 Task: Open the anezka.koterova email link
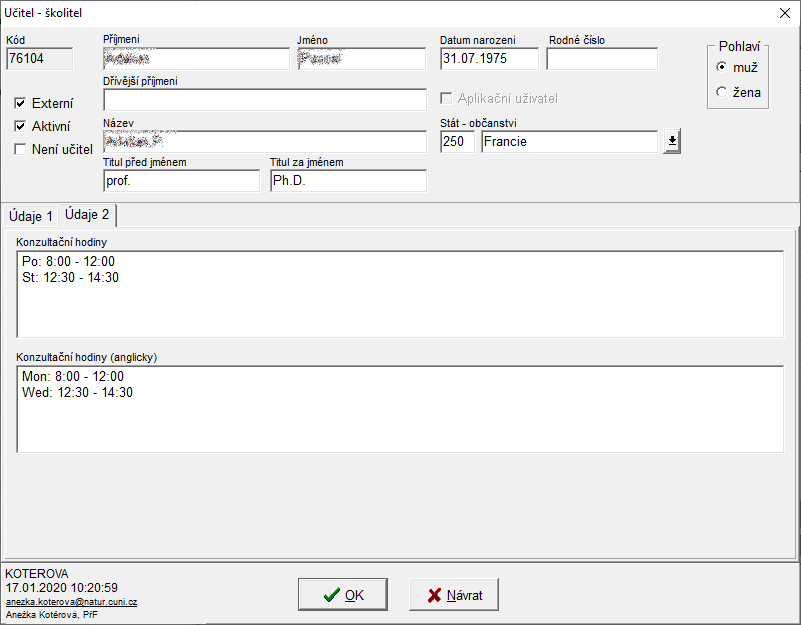click(71, 602)
